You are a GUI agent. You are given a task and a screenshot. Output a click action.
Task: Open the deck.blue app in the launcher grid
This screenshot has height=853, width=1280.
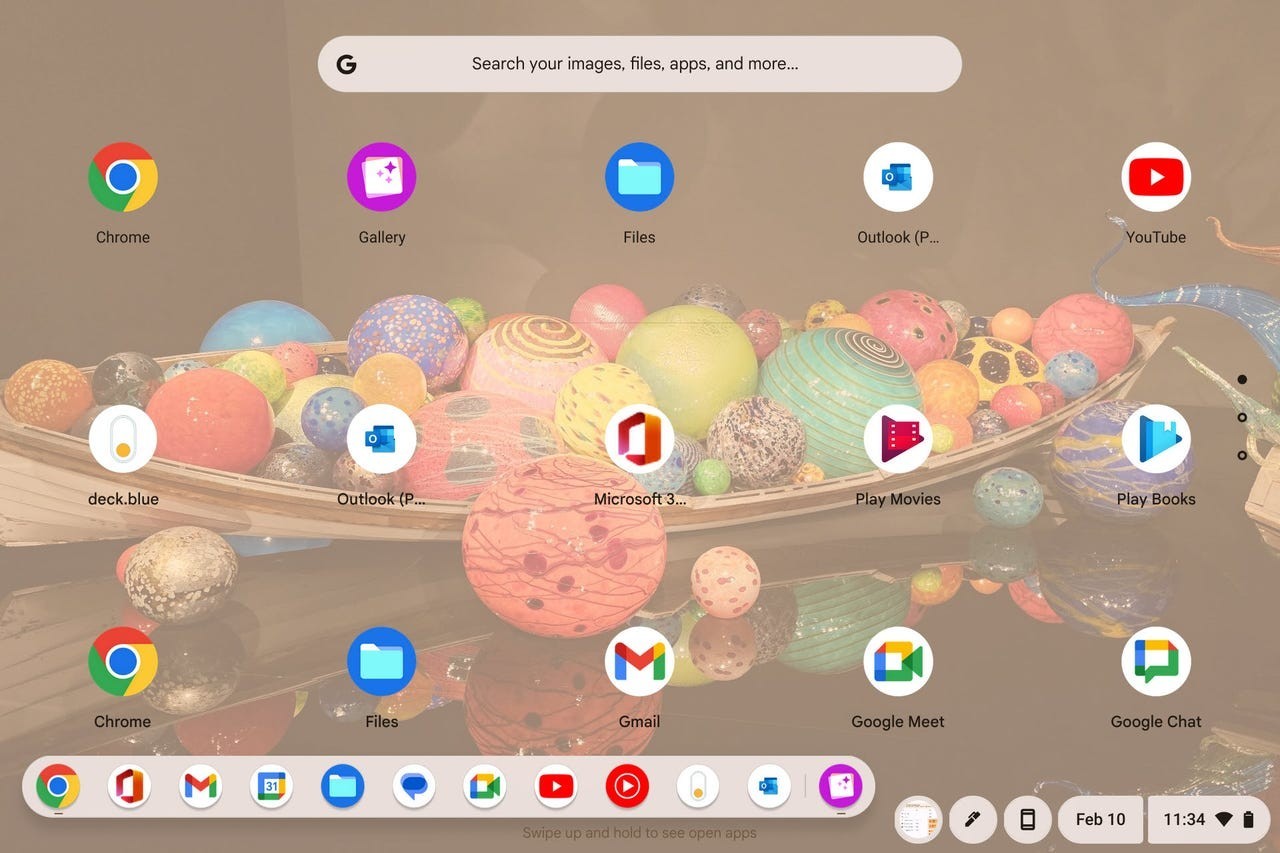pyautogui.click(x=123, y=439)
